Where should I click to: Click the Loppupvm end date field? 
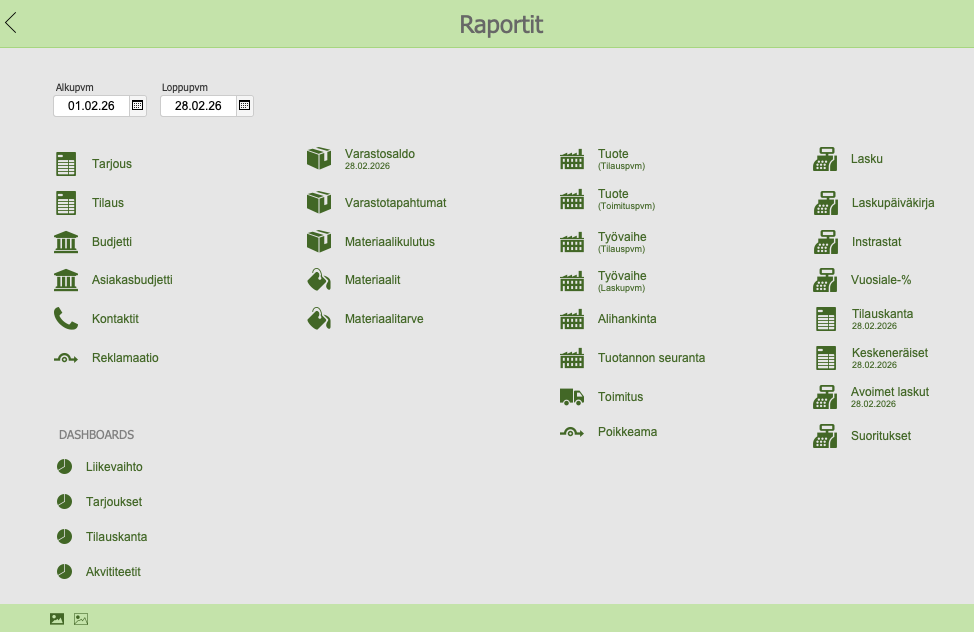tap(198, 105)
